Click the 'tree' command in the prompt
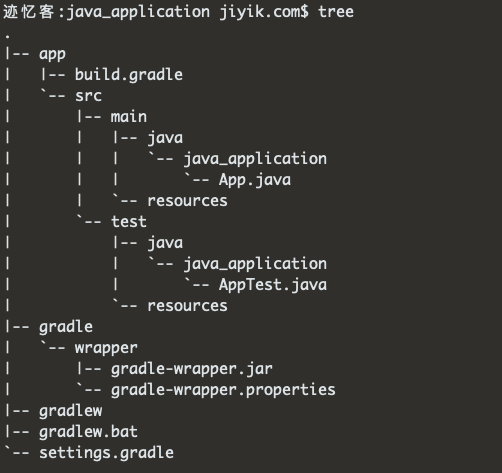502x473 pixels. point(336,12)
